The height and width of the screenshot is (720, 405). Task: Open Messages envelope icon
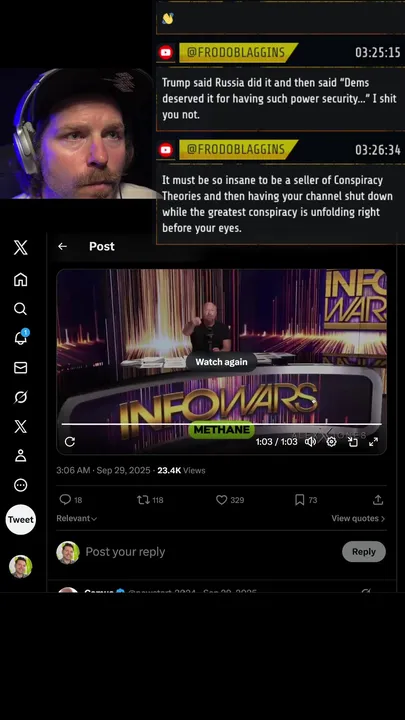coord(20,367)
